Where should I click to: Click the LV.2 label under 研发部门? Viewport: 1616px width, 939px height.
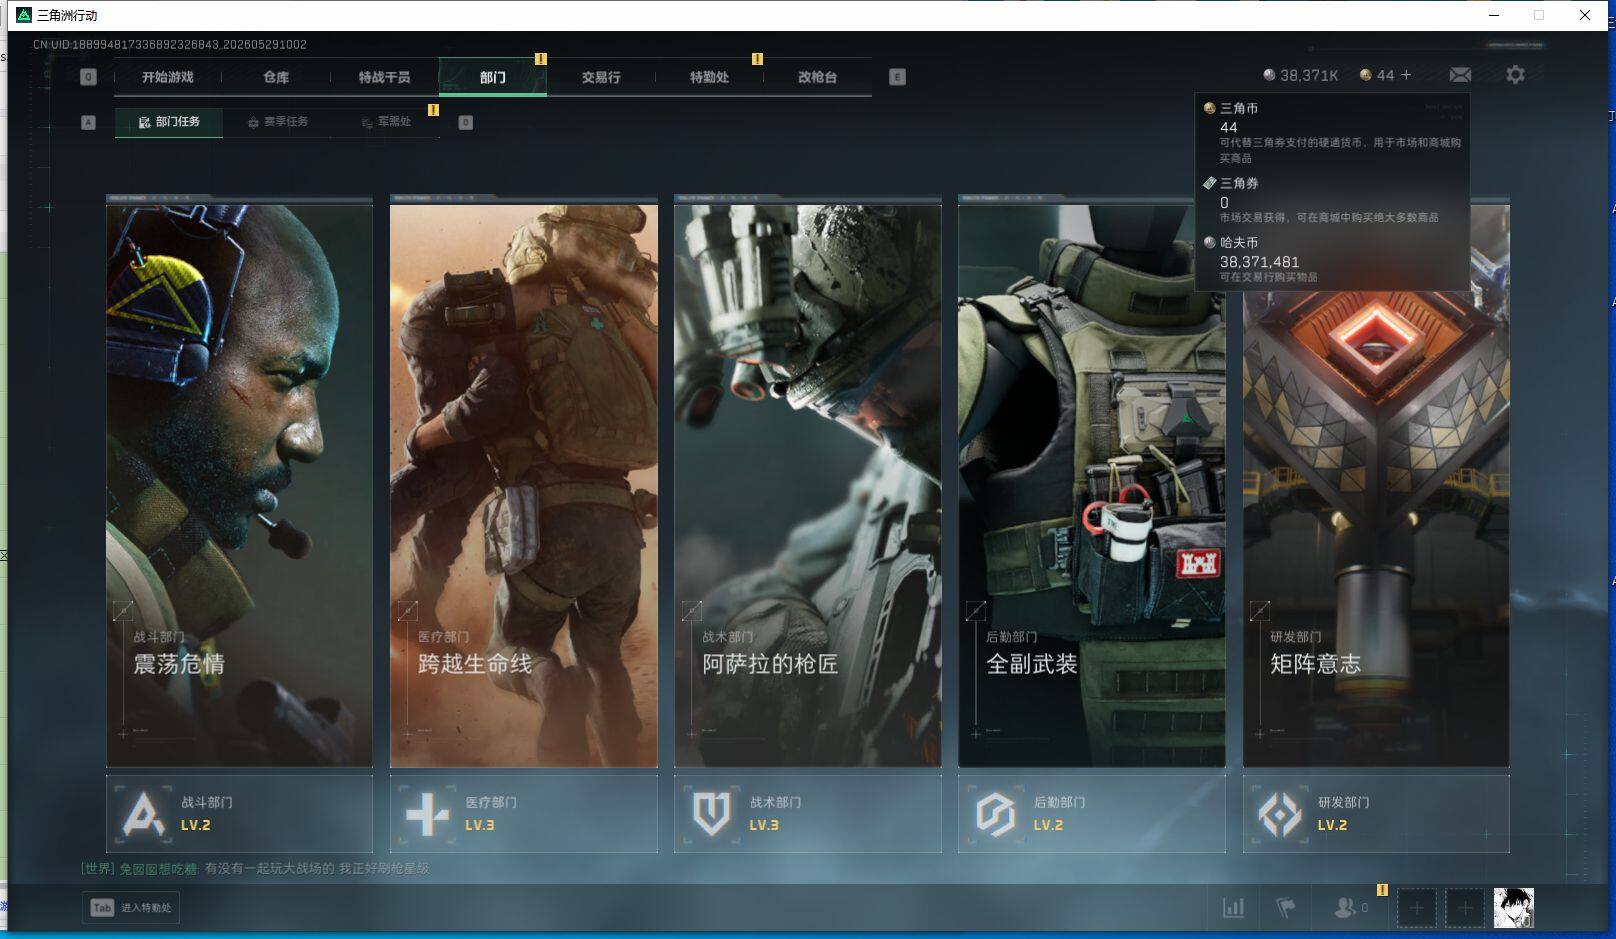(x=1332, y=825)
